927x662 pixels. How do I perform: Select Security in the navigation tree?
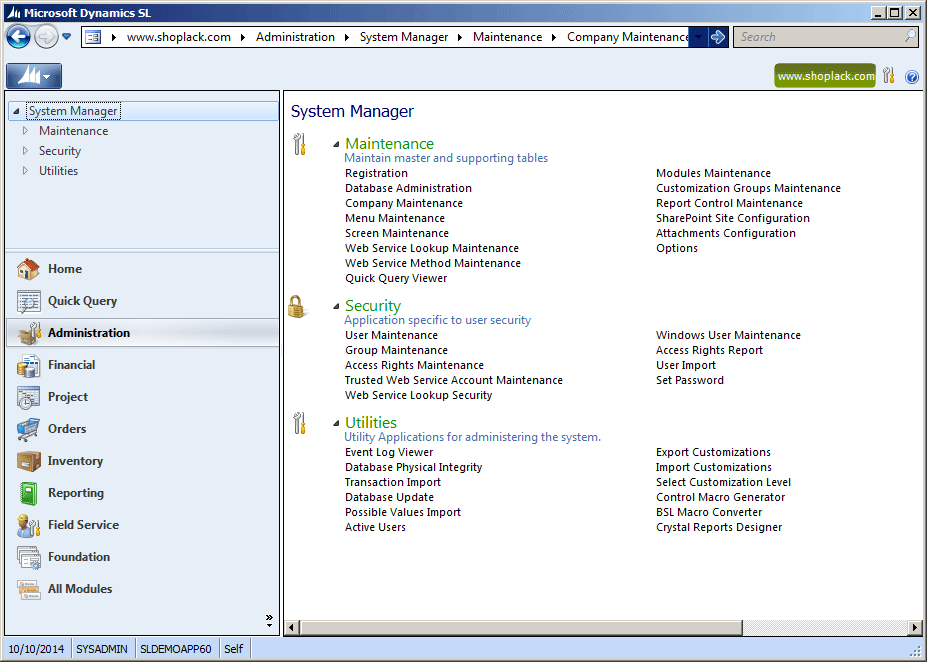click(x=60, y=151)
